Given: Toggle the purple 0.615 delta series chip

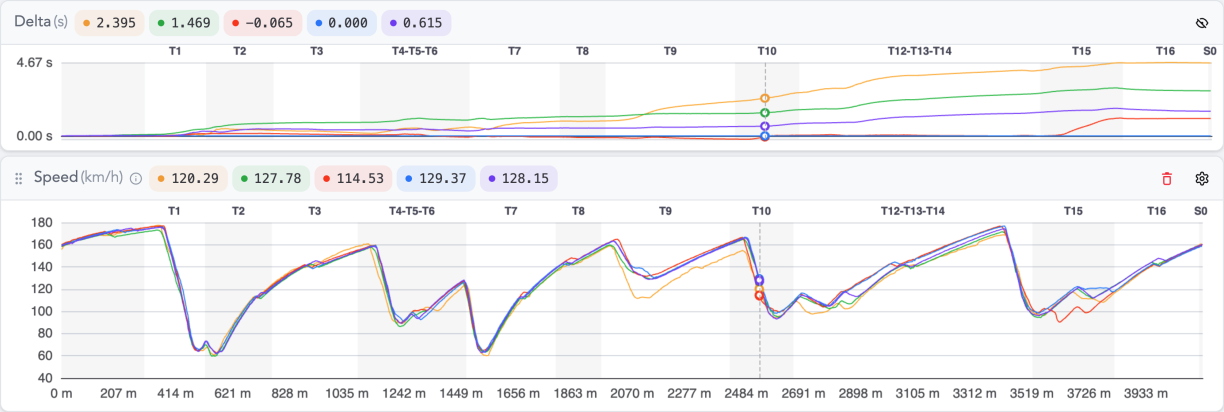Looking at the screenshot, I should point(416,22).
